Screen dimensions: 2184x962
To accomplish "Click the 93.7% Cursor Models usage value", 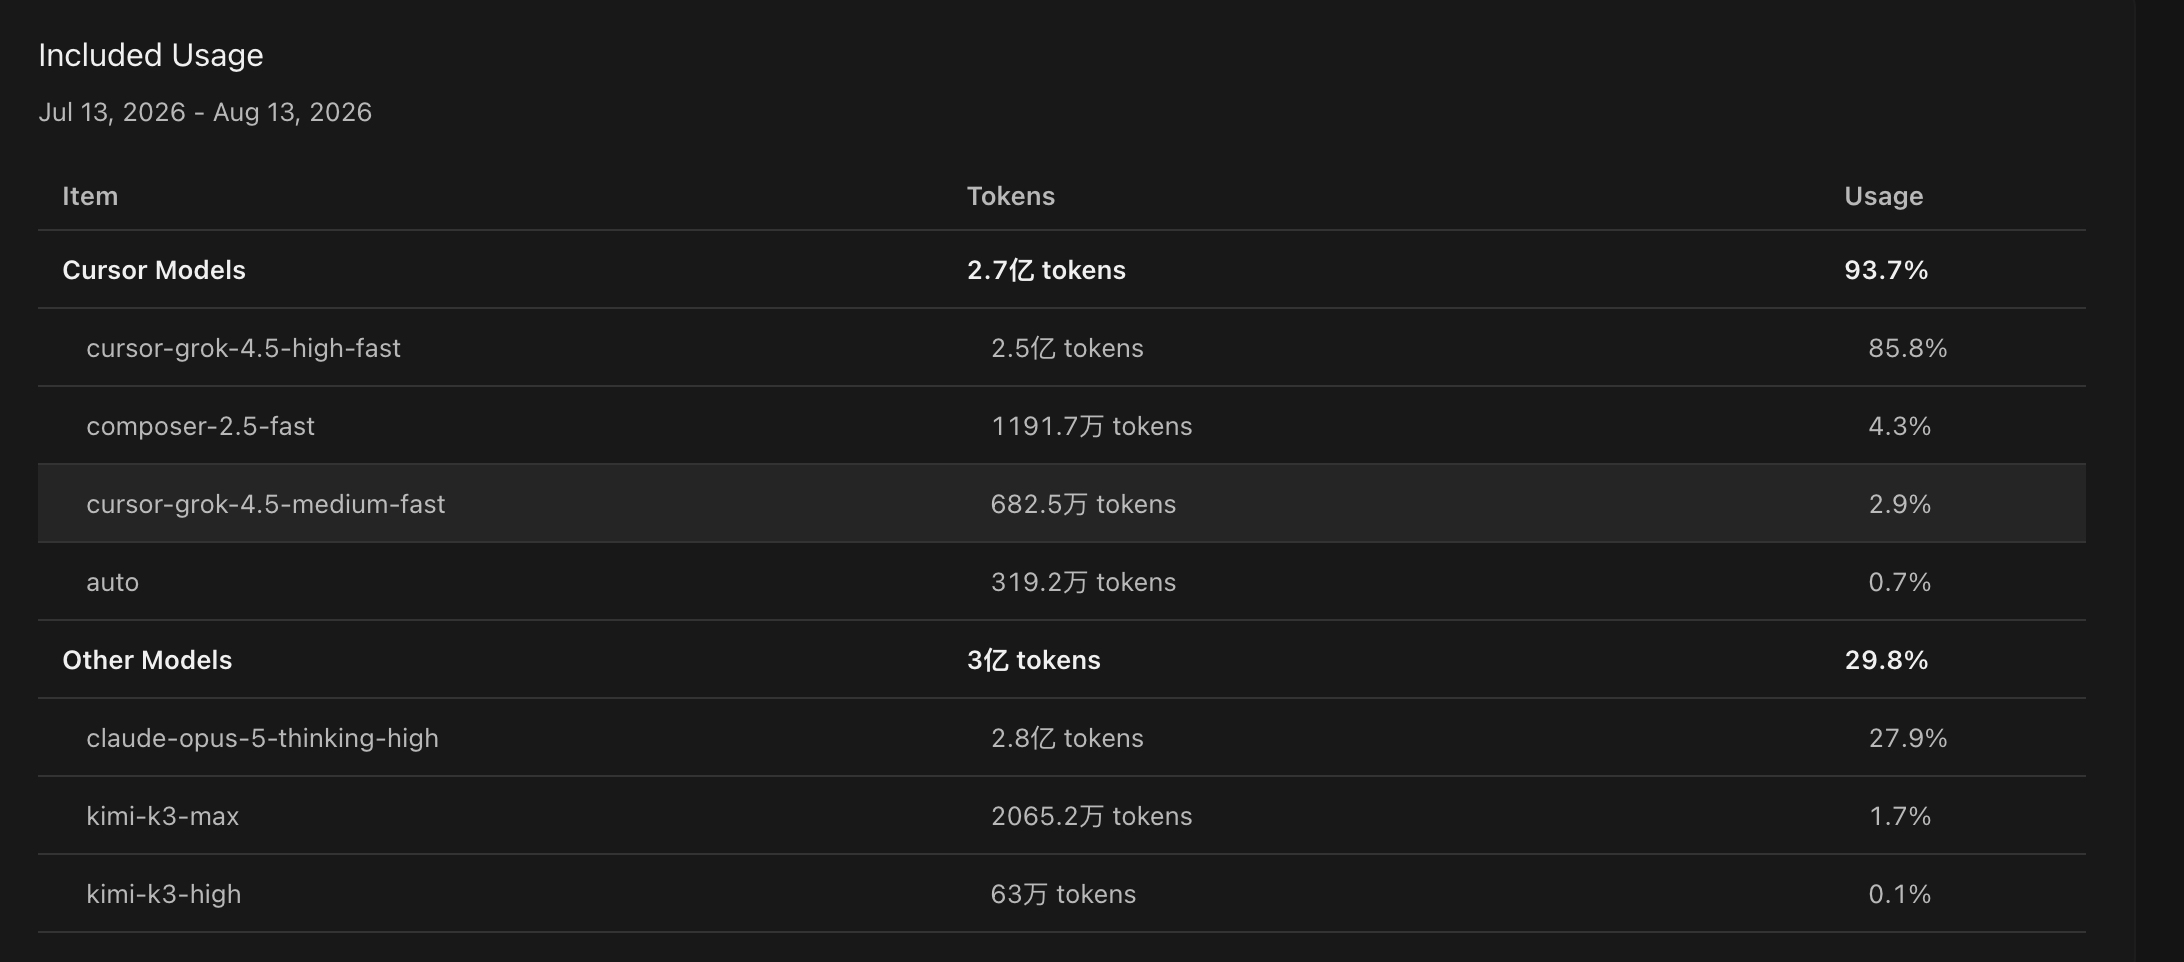I will coord(1886,270).
